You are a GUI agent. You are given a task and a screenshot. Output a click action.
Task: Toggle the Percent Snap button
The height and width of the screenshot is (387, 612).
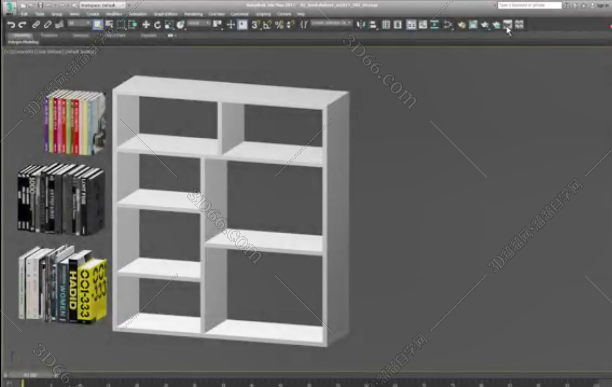point(279,25)
